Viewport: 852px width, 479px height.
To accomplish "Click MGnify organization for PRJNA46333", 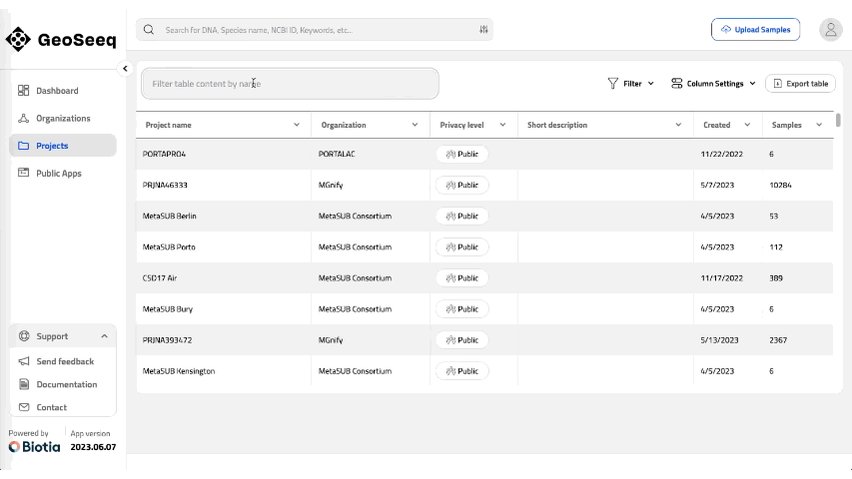I will [330, 185].
